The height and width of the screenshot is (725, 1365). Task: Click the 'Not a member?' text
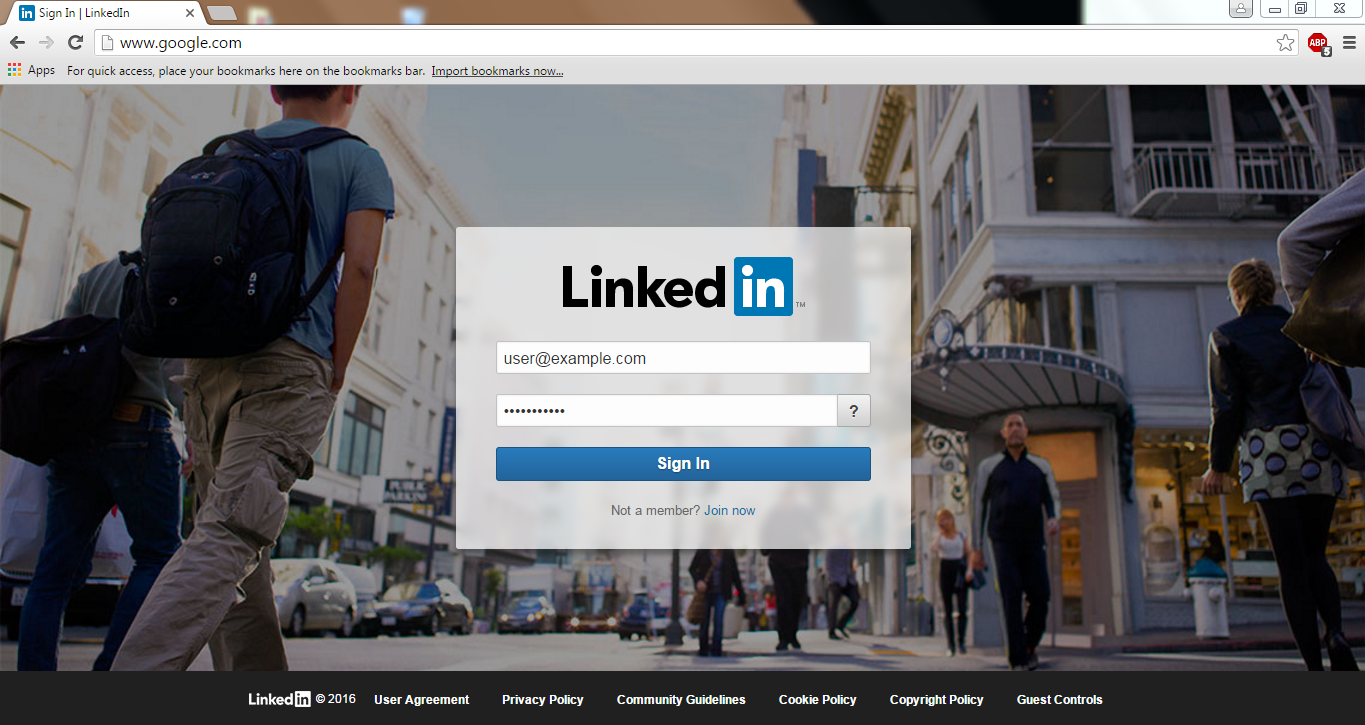[656, 510]
